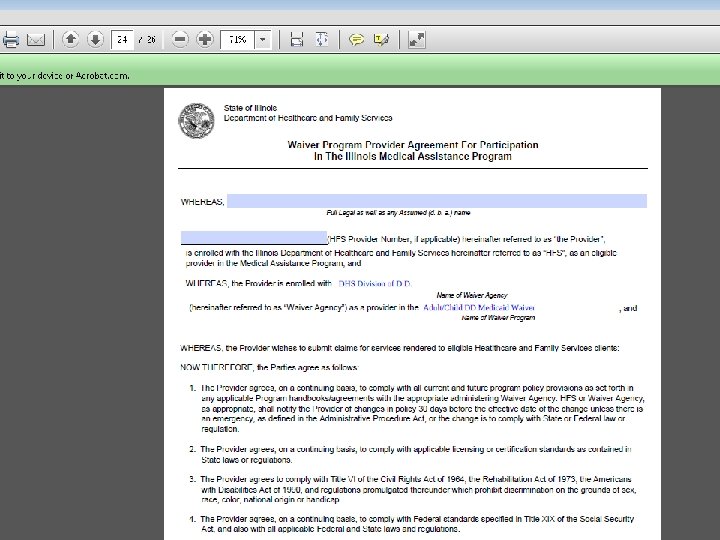Zoom in with the plus button

point(205,39)
